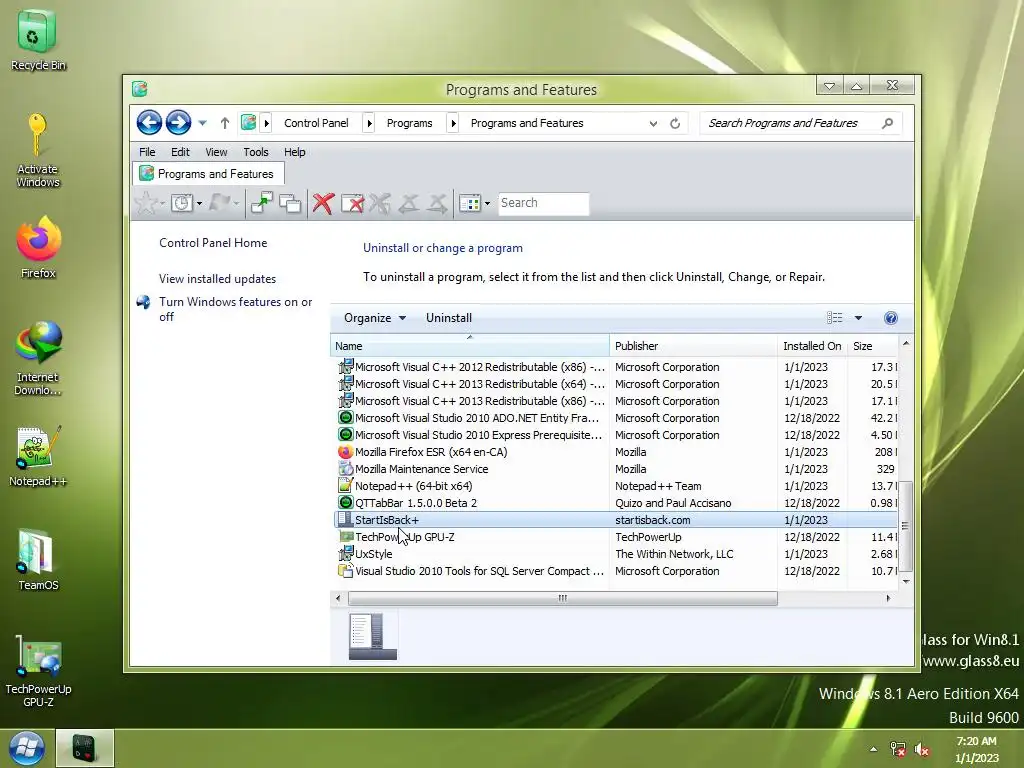Viewport: 1024px width, 768px height.
Task: Refresh the Programs and Features view
Action: click(675, 123)
